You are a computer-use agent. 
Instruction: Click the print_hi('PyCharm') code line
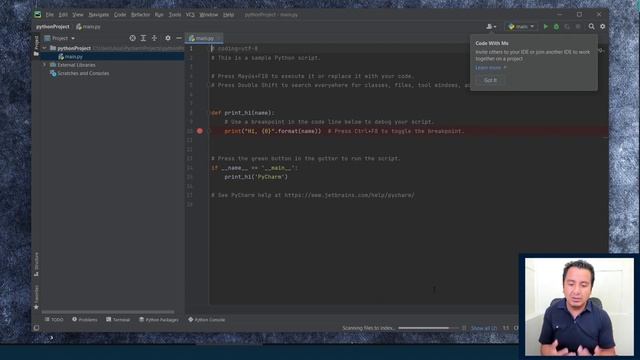click(x=256, y=177)
